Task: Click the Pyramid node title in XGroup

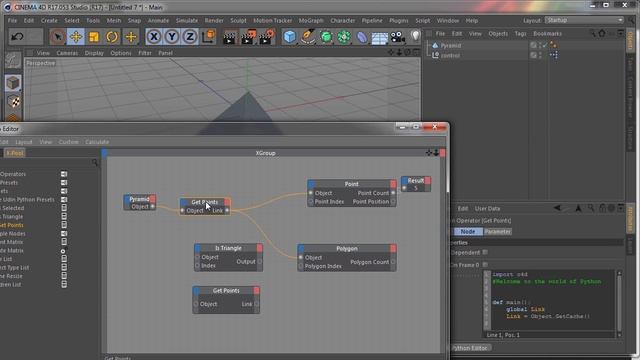Action: pyautogui.click(x=140, y=199)
